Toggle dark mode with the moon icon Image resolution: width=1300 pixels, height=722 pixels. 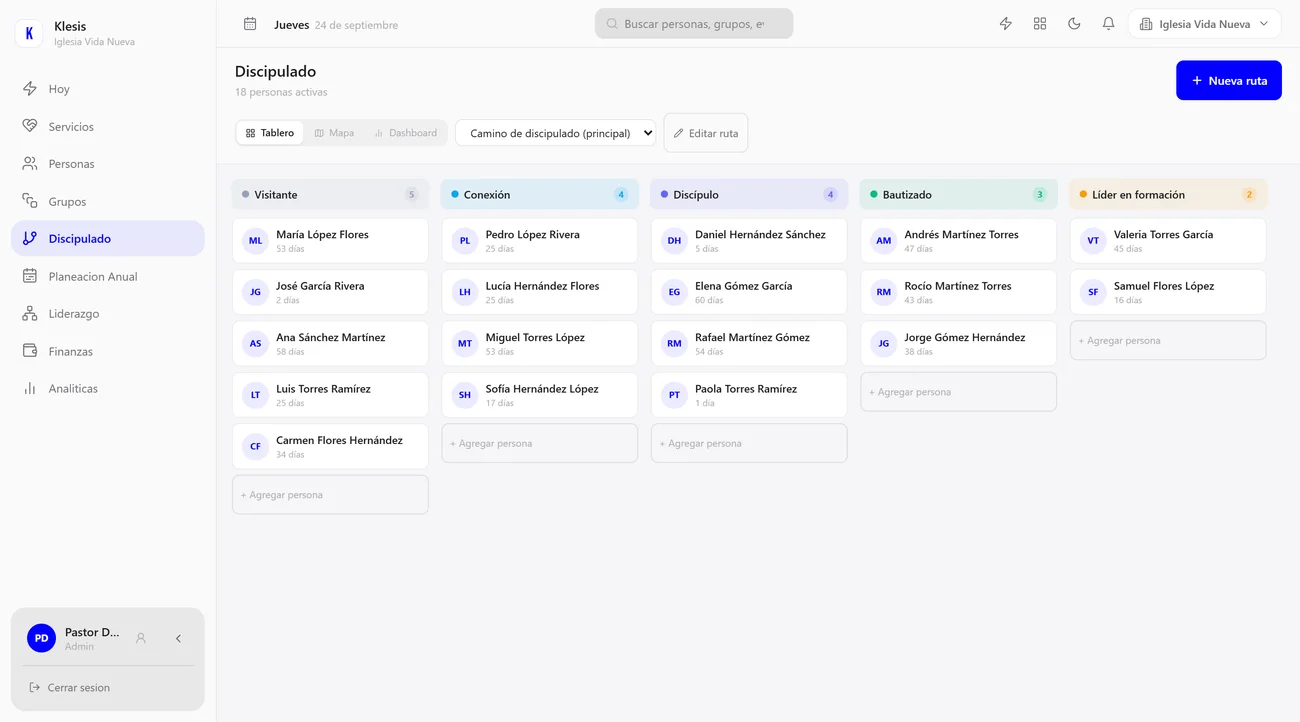pyautogui.click(x=1074, y=24)
